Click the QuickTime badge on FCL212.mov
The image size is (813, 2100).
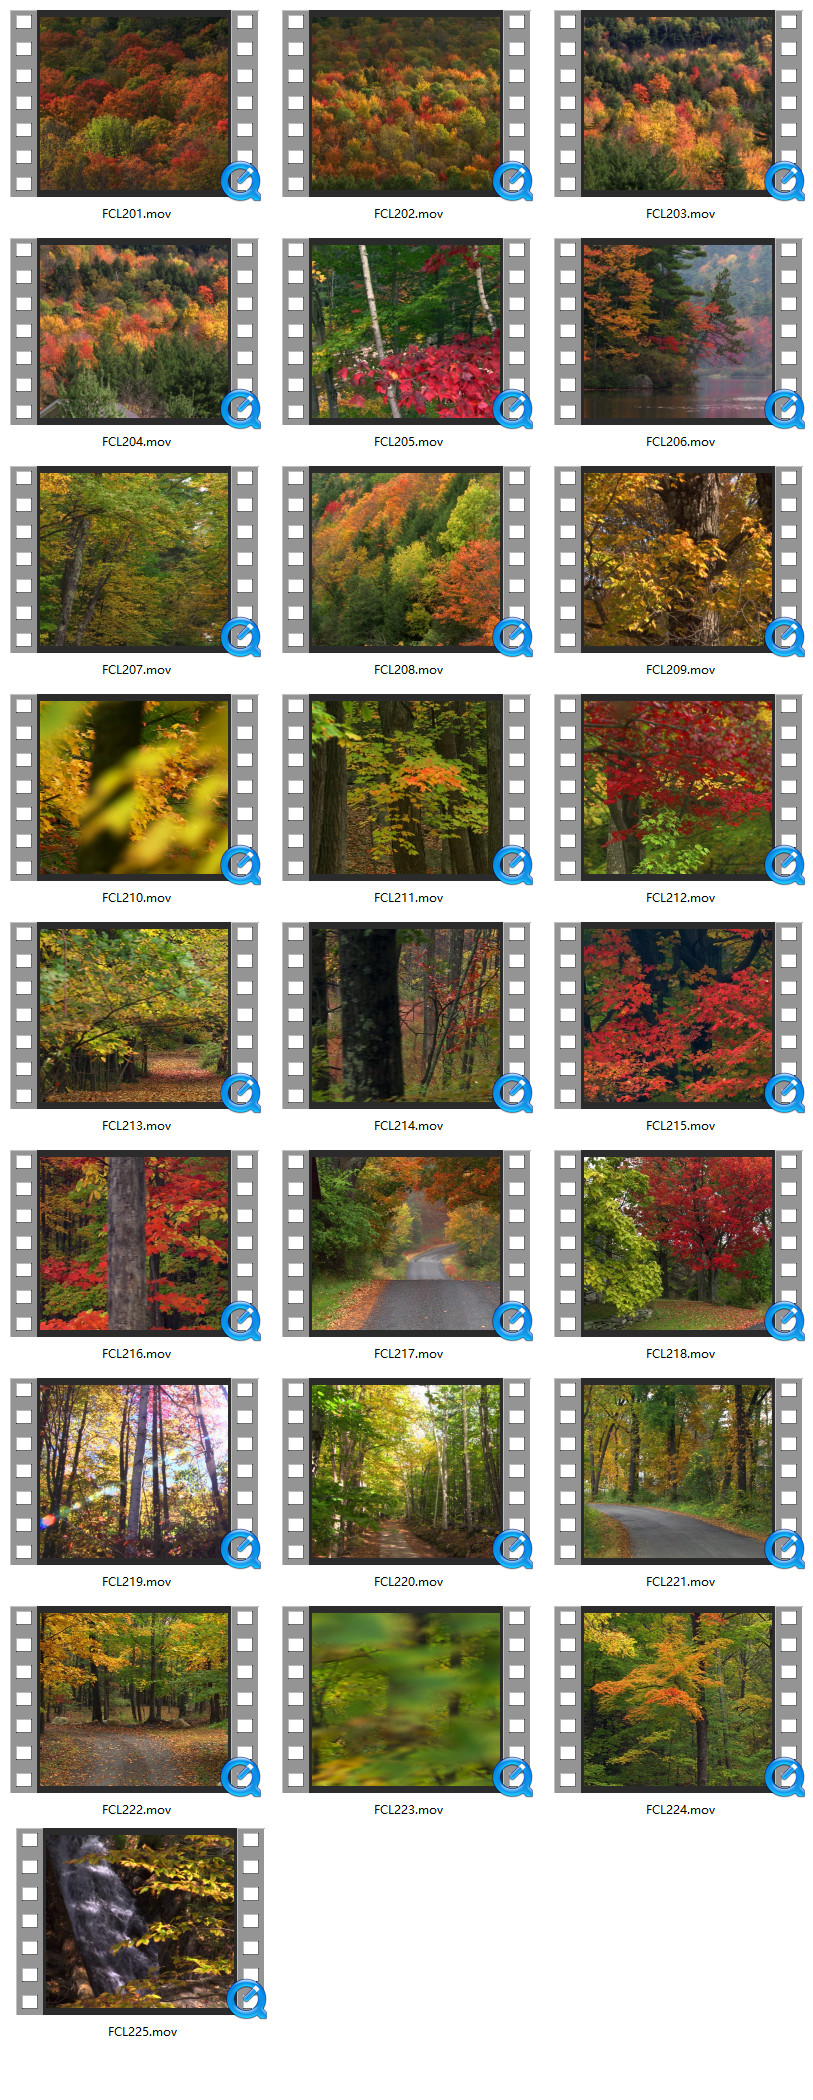coord(785,865)
